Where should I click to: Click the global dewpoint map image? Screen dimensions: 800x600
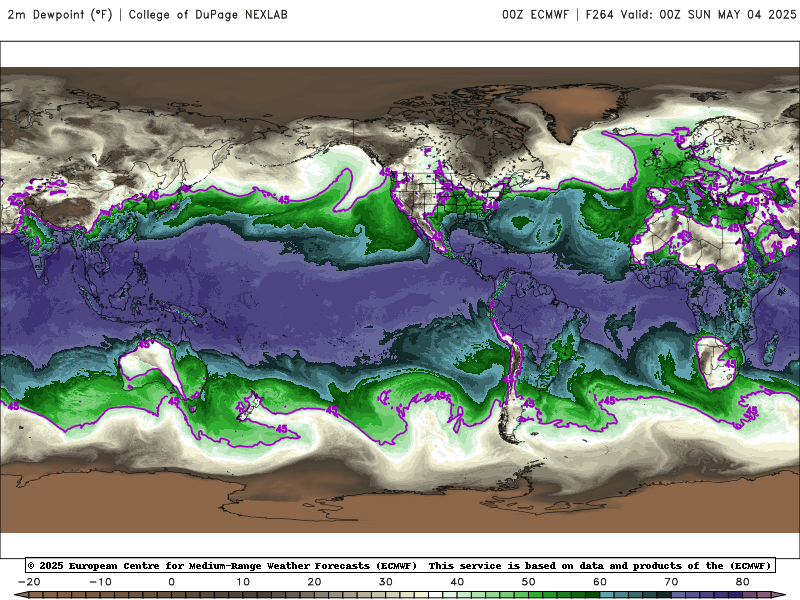tap(400, 300)
